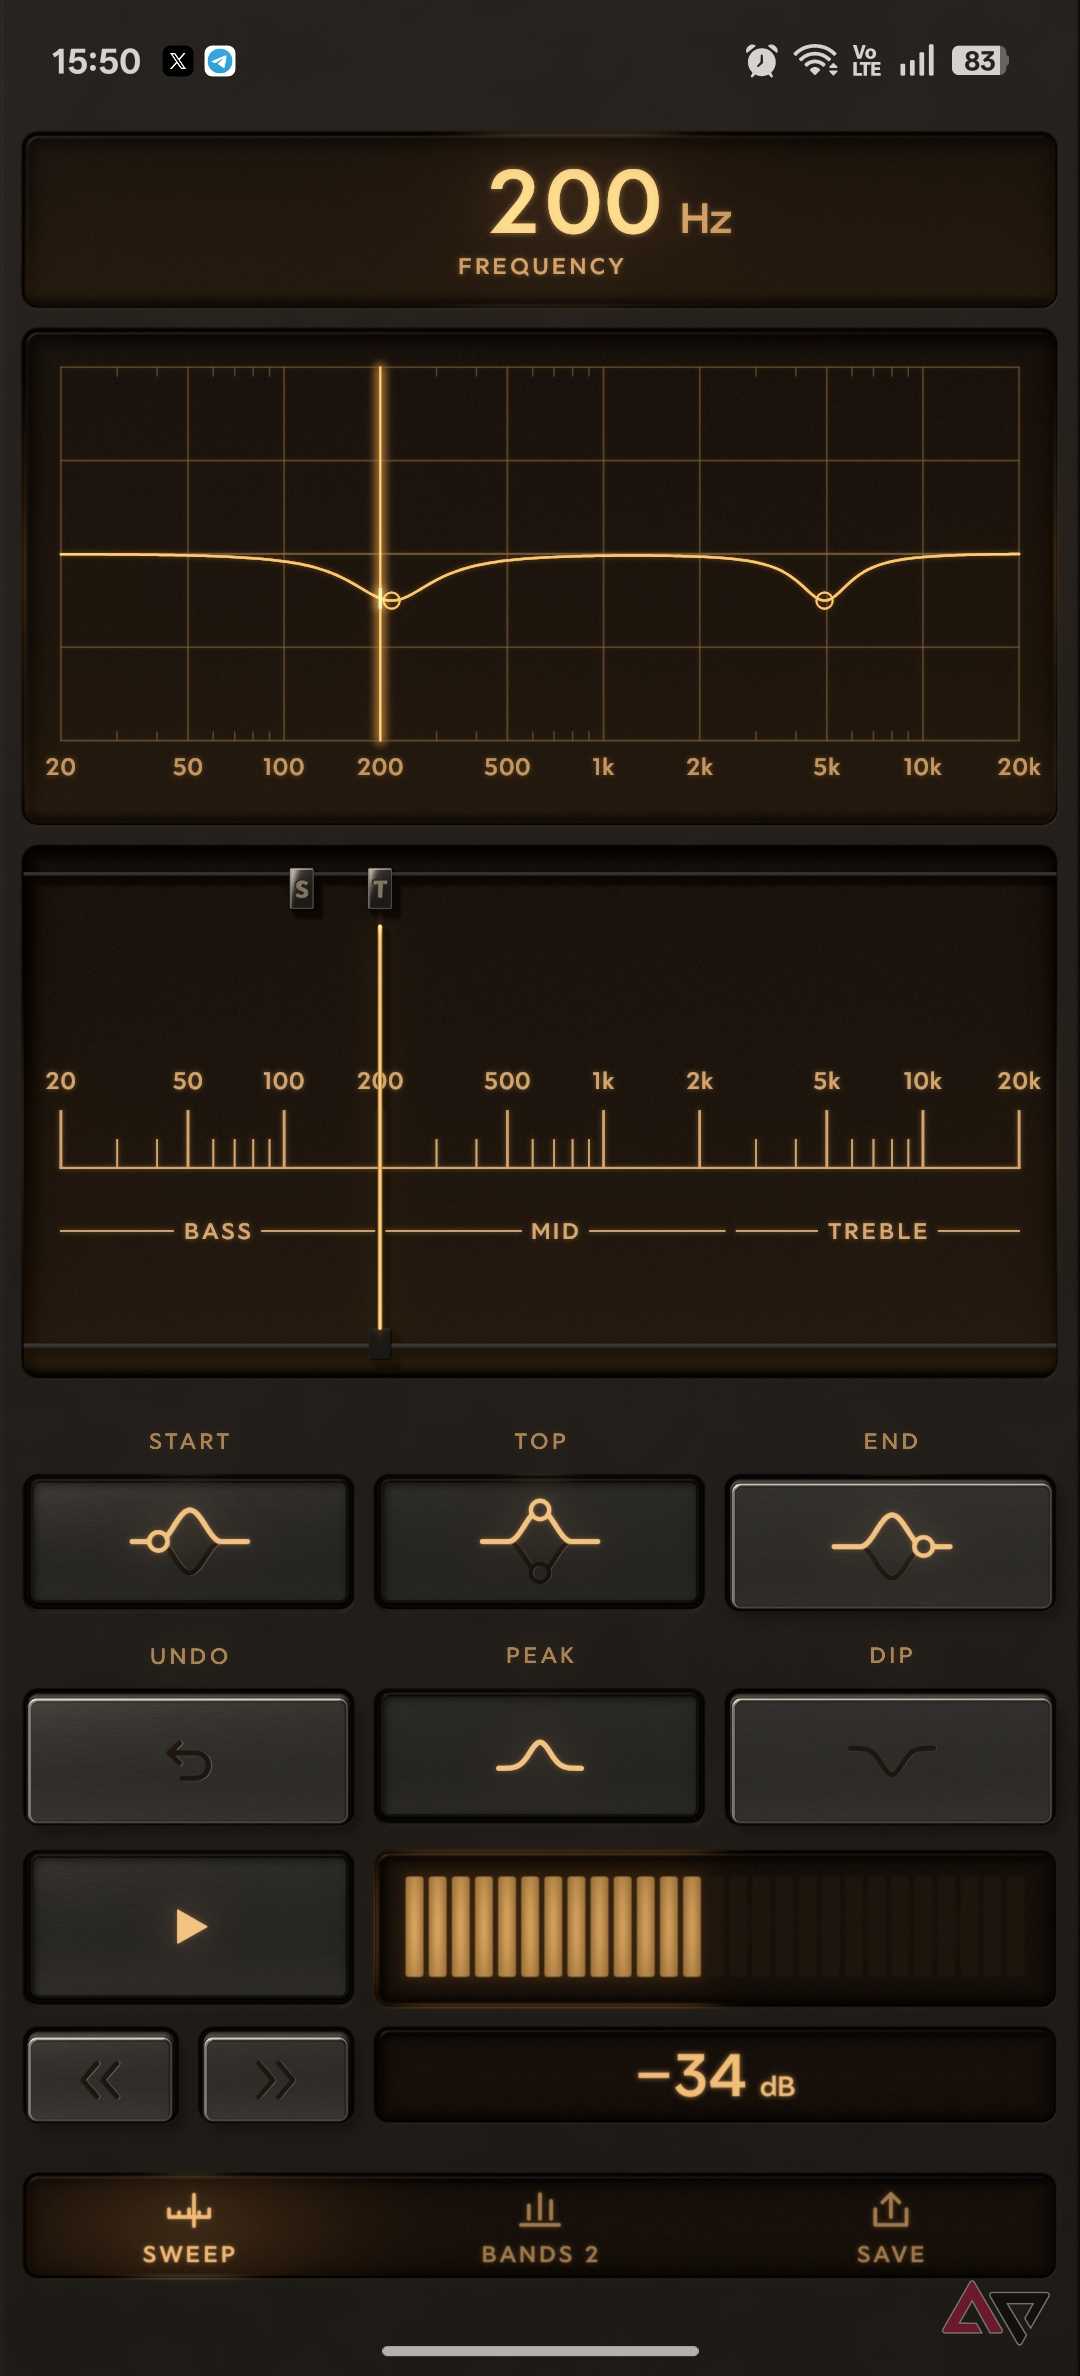This screenshot has width=1080, height=2376.
Task: Tap the UNDO arrow button
Action: [189, 1758]
